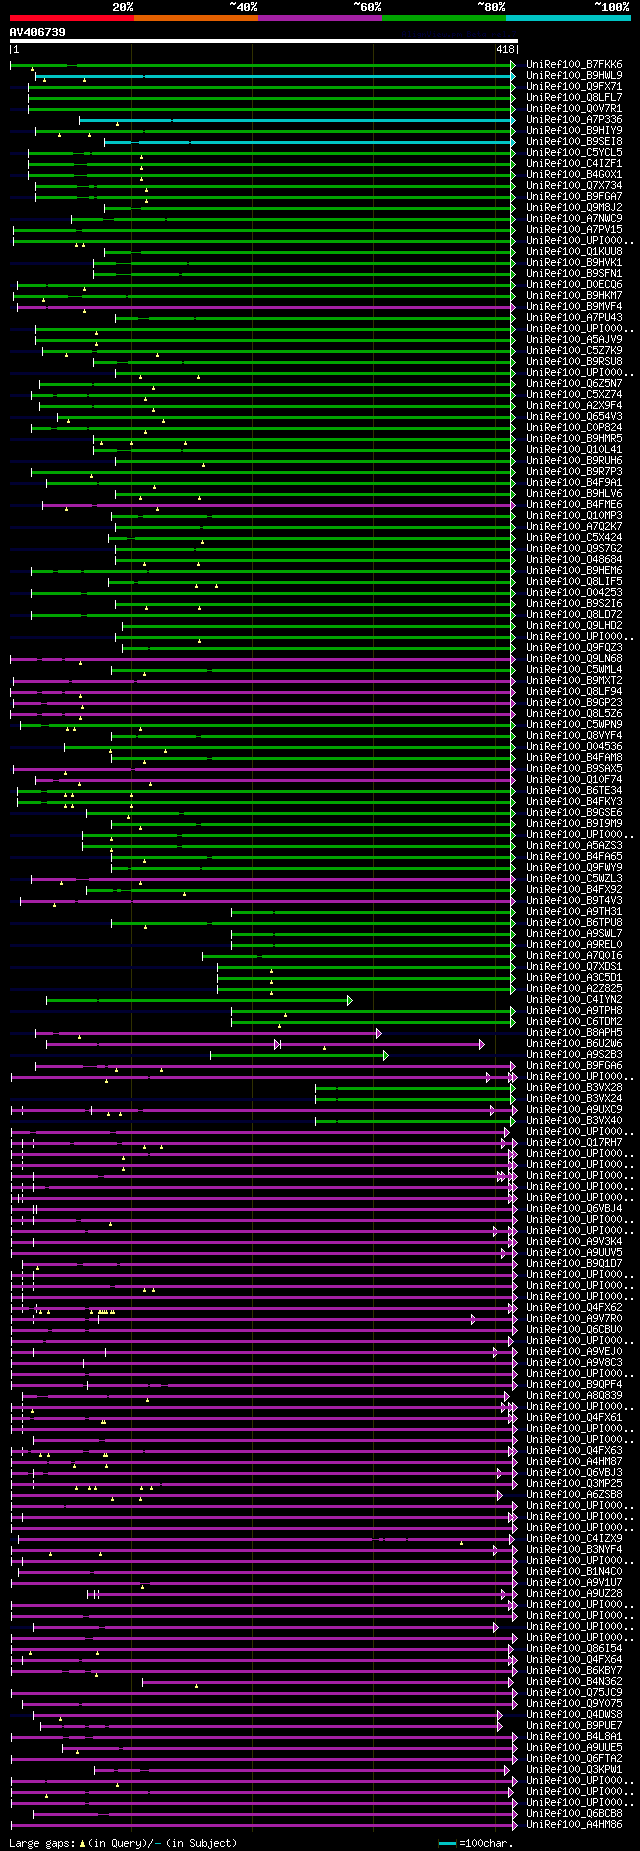Image resolution: width=640 pixels, height=1851 pixels.
Task: Select label UniRef100_B3VX28
Action: pos(574,1087)
